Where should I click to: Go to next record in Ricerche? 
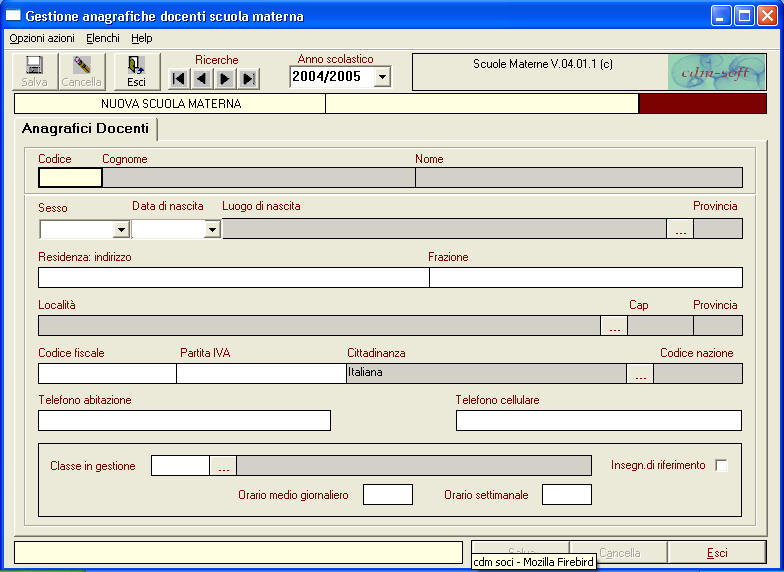pos(225,78)
